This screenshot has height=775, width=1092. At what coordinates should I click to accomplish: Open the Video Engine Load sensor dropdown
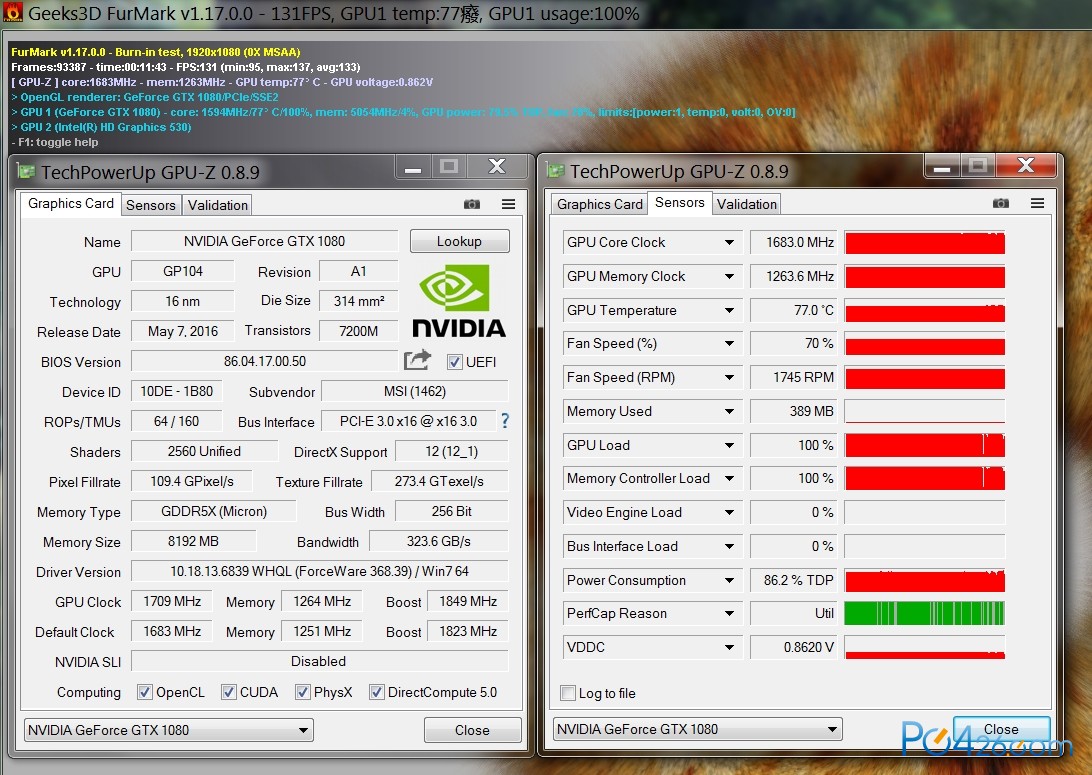tap(729, 512)
